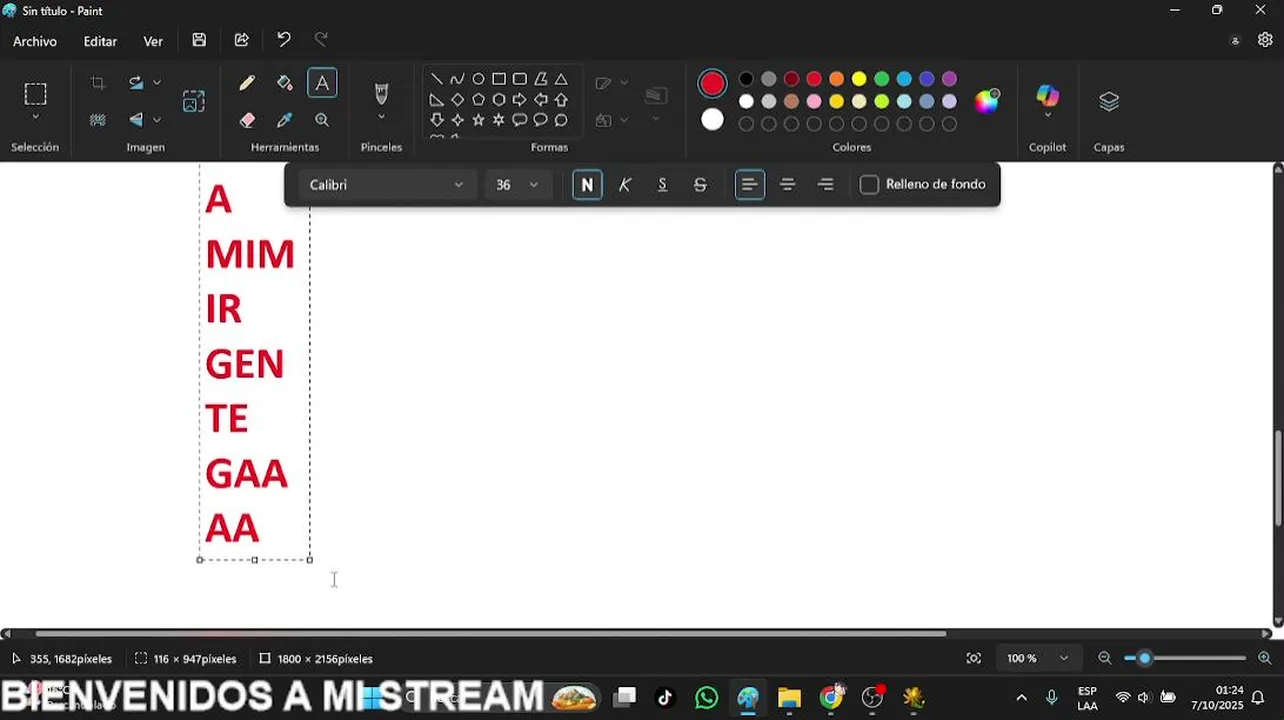Expand the Selección options arrow
The image size is (1284, 720).
click(35, 118)
